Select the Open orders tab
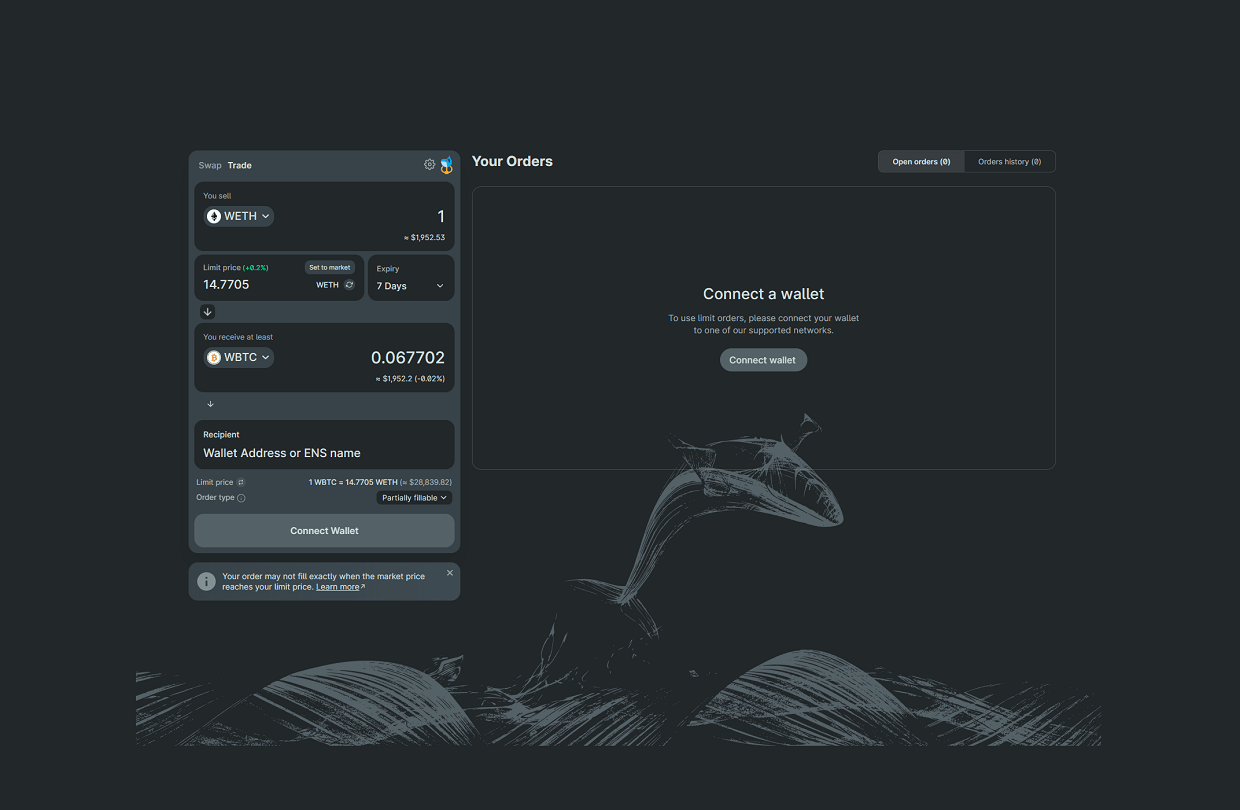This screenshot has height=810, width=1240. pos(921,162)
